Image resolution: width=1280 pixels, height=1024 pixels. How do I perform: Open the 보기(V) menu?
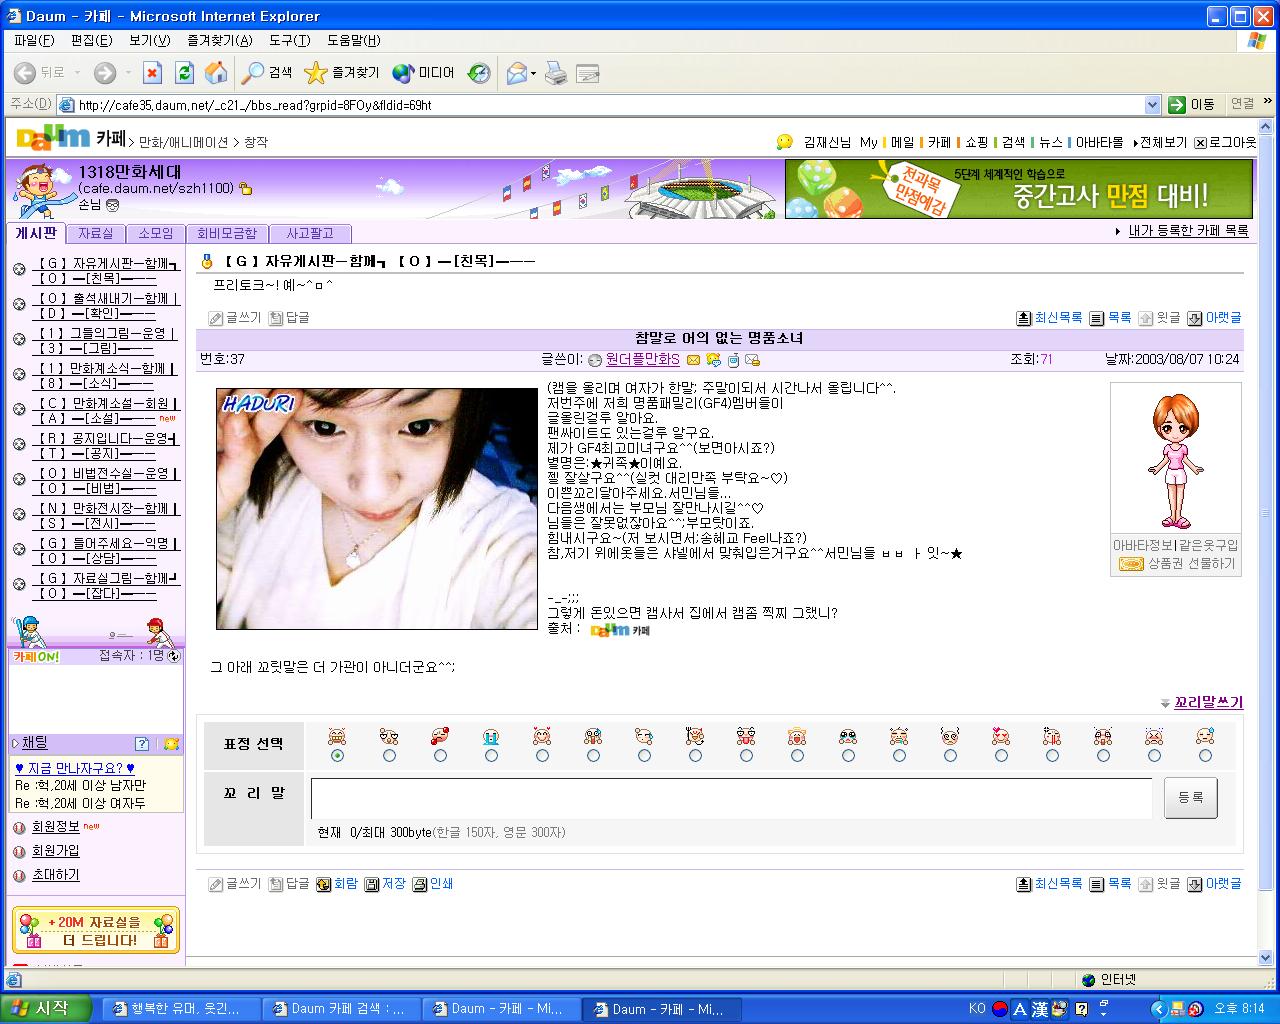(149, 40)
